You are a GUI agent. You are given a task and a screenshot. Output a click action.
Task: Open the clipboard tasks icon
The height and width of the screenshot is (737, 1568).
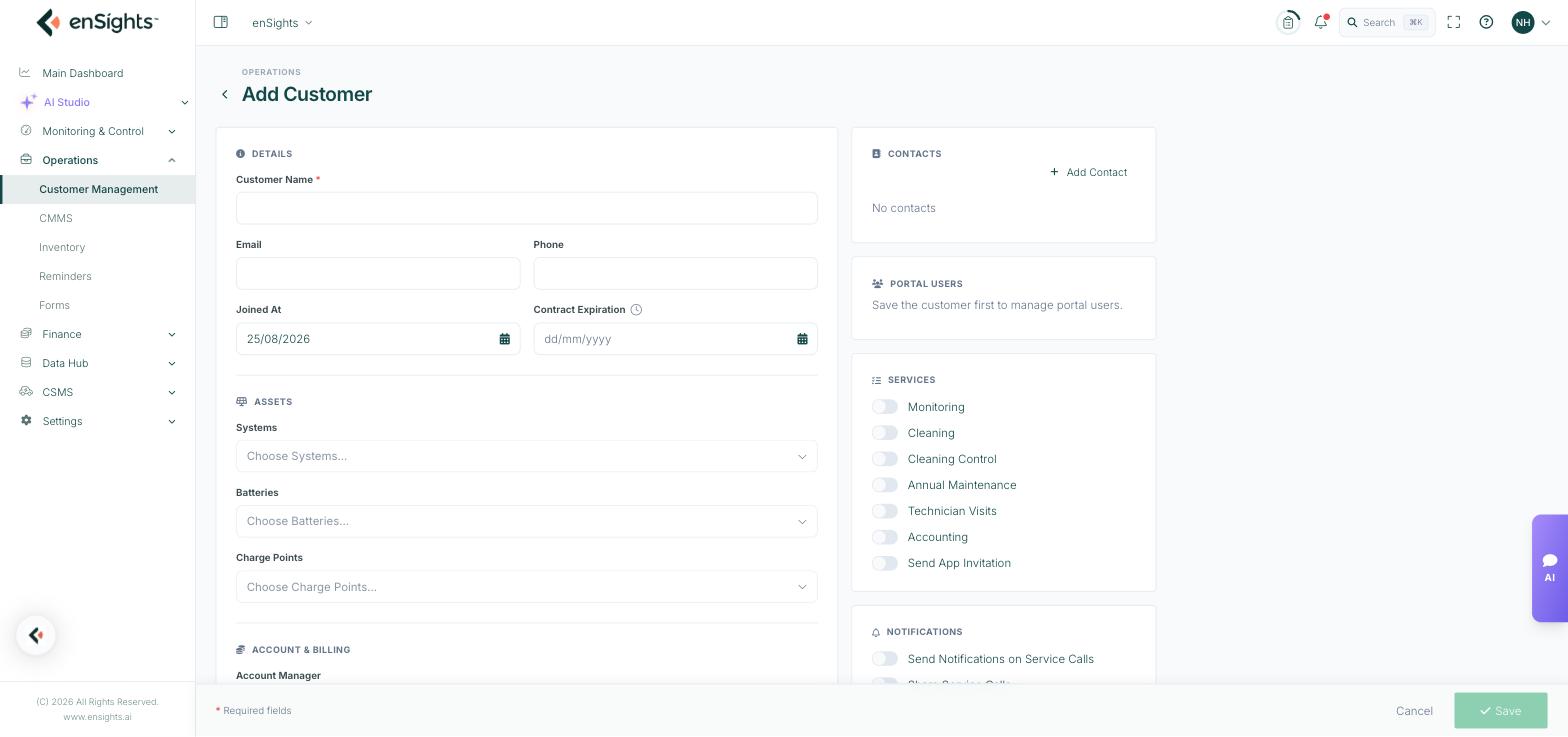1288,22
